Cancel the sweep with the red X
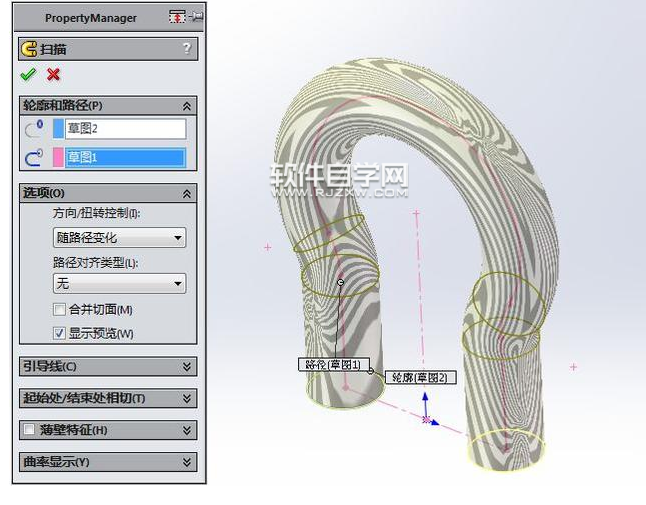 click(x=53, y=75)
